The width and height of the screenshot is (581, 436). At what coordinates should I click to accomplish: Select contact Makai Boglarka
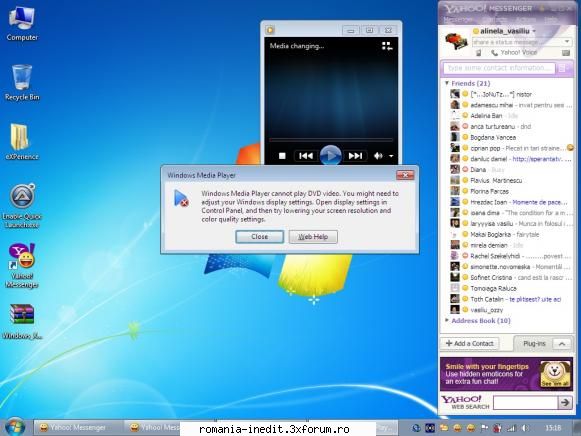[510, 234]
